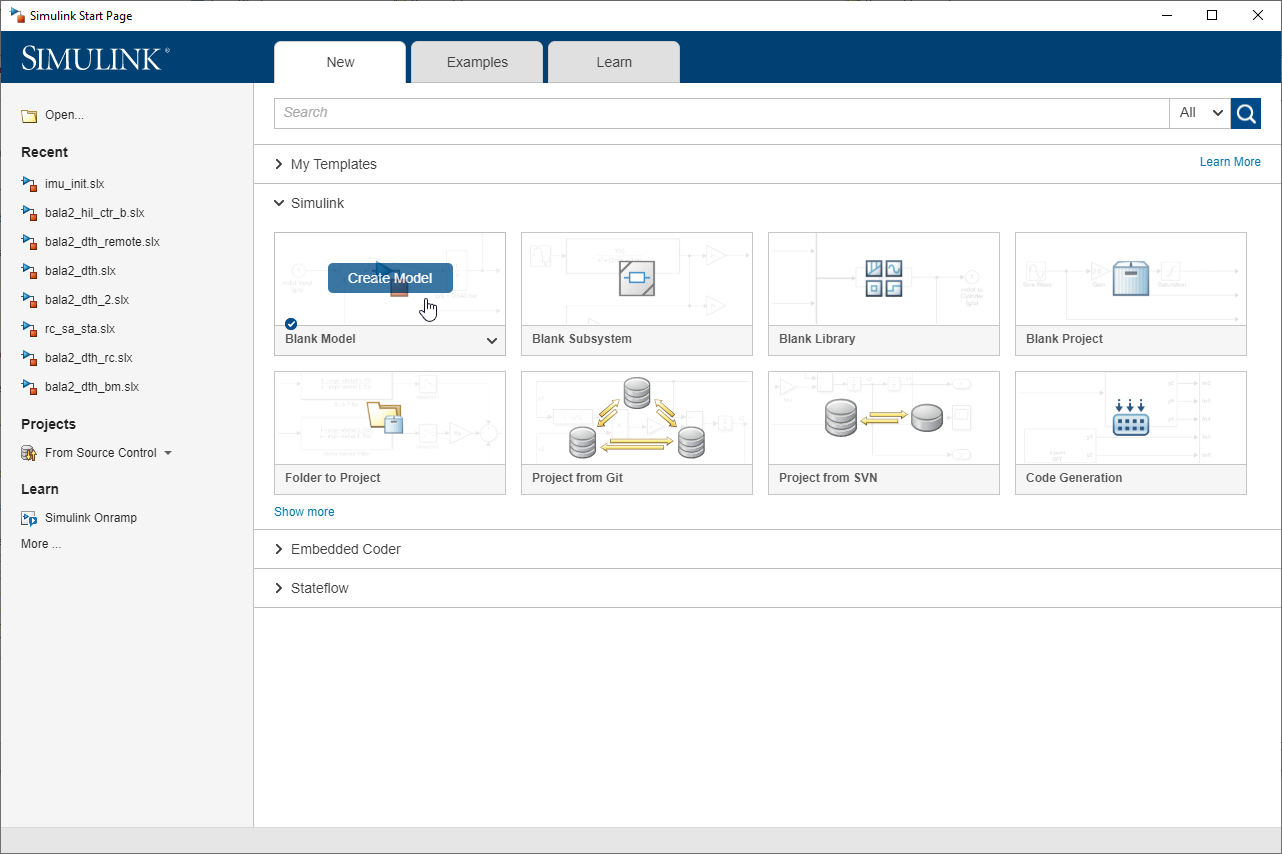Click the Create Model button

(x=390, y=278)
